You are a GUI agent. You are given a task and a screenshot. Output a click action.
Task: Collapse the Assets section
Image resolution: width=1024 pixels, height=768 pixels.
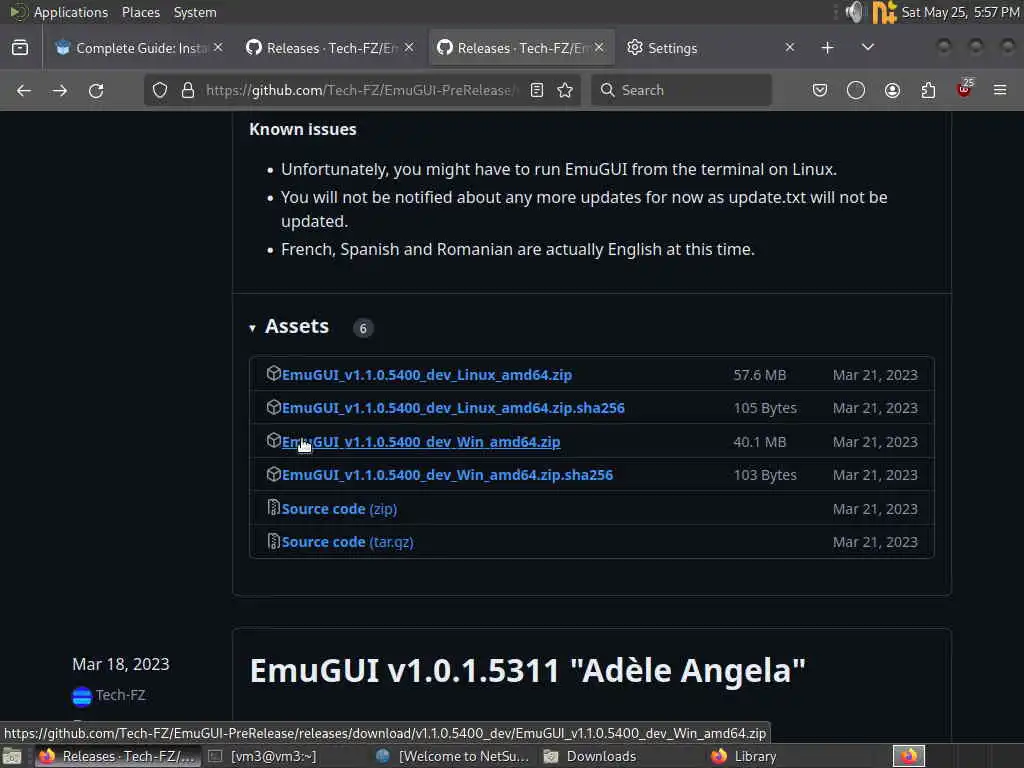[252, 328]
